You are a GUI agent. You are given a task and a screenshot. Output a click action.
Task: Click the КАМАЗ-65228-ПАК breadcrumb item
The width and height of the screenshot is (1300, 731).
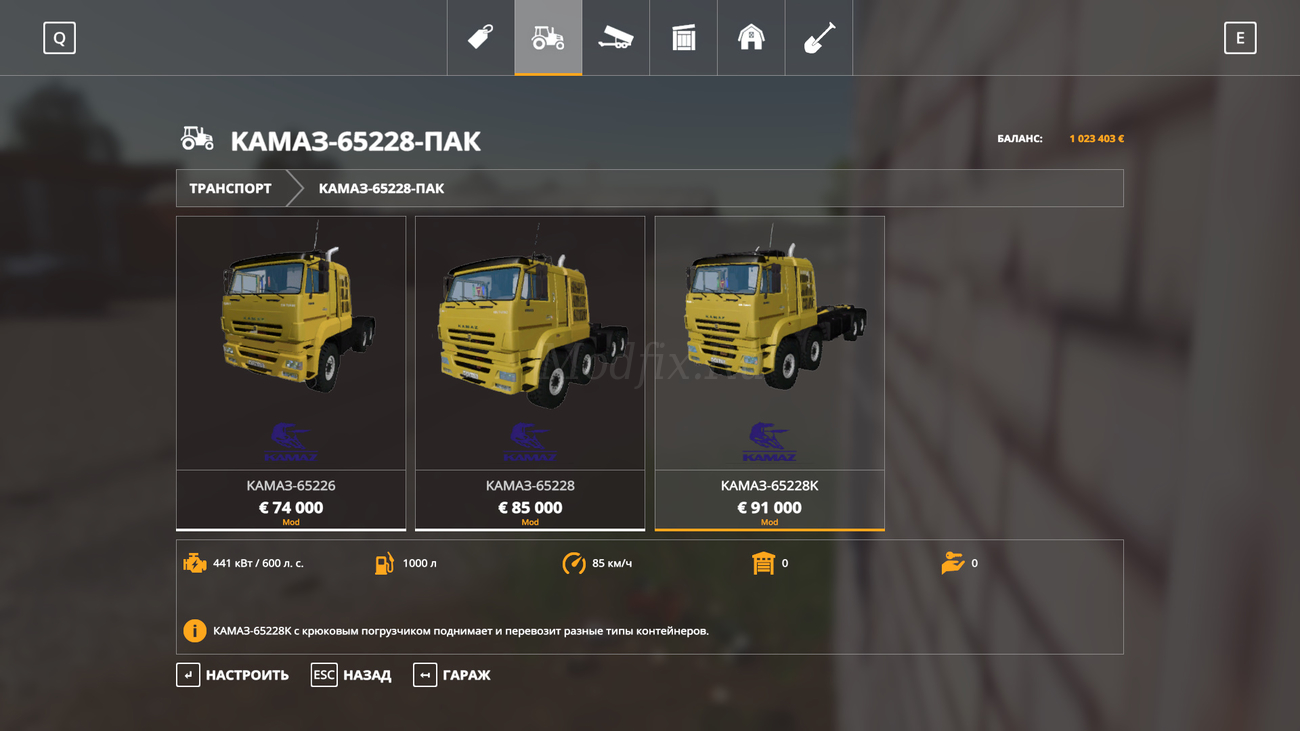tap(381, 188)
